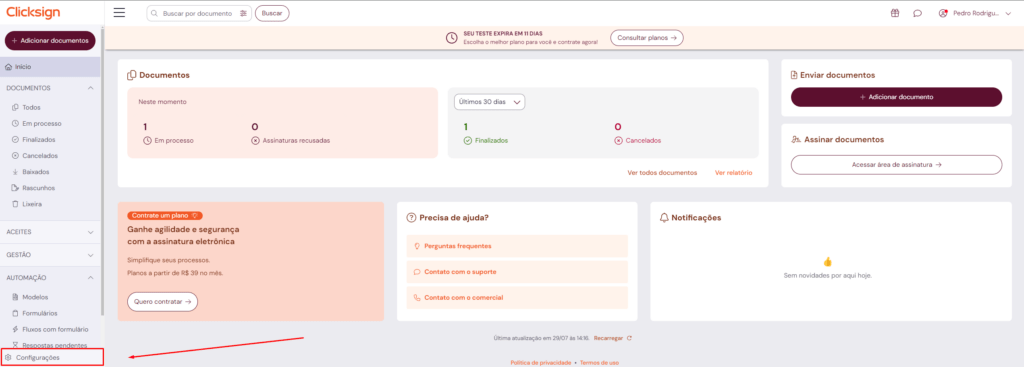Click the Buscar button
Image resolution: width=1024 pixels, height=367 pixels.
(272, 13)
